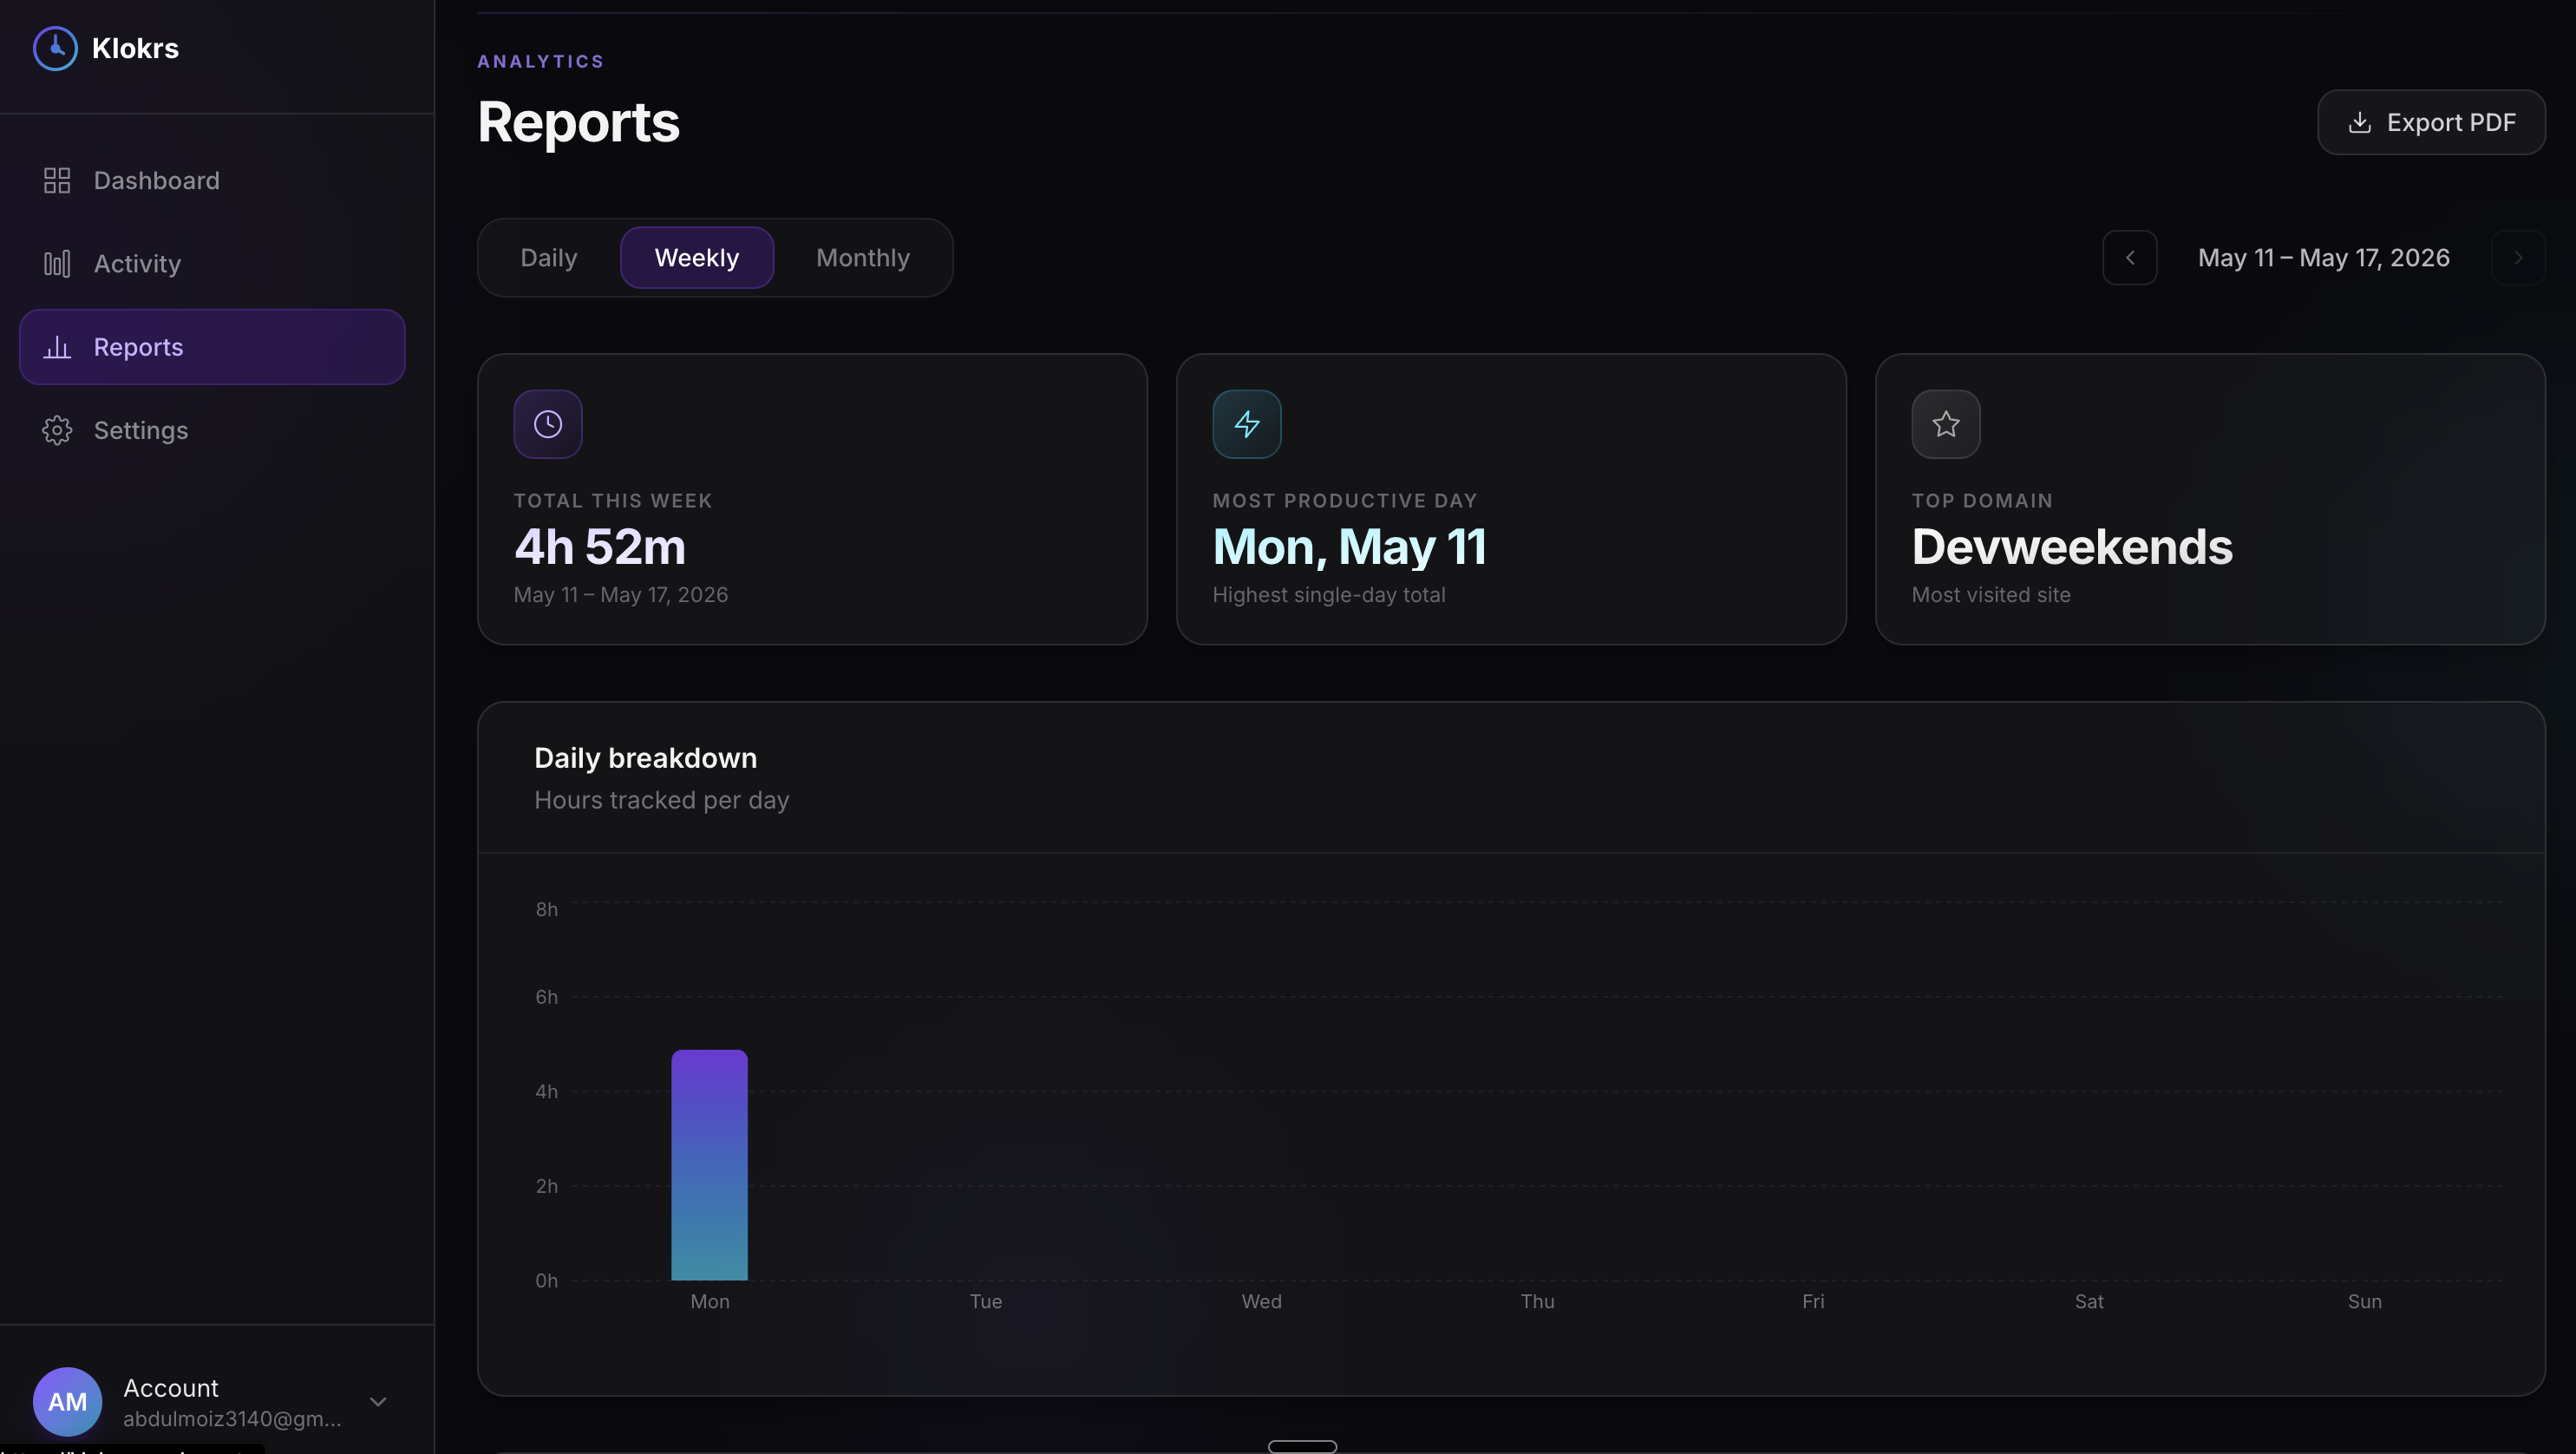Click the account email abdulmoiz3140@gm...
The height and width of the screenshot is (1454, 2576).
click(x=232, y=1418)
